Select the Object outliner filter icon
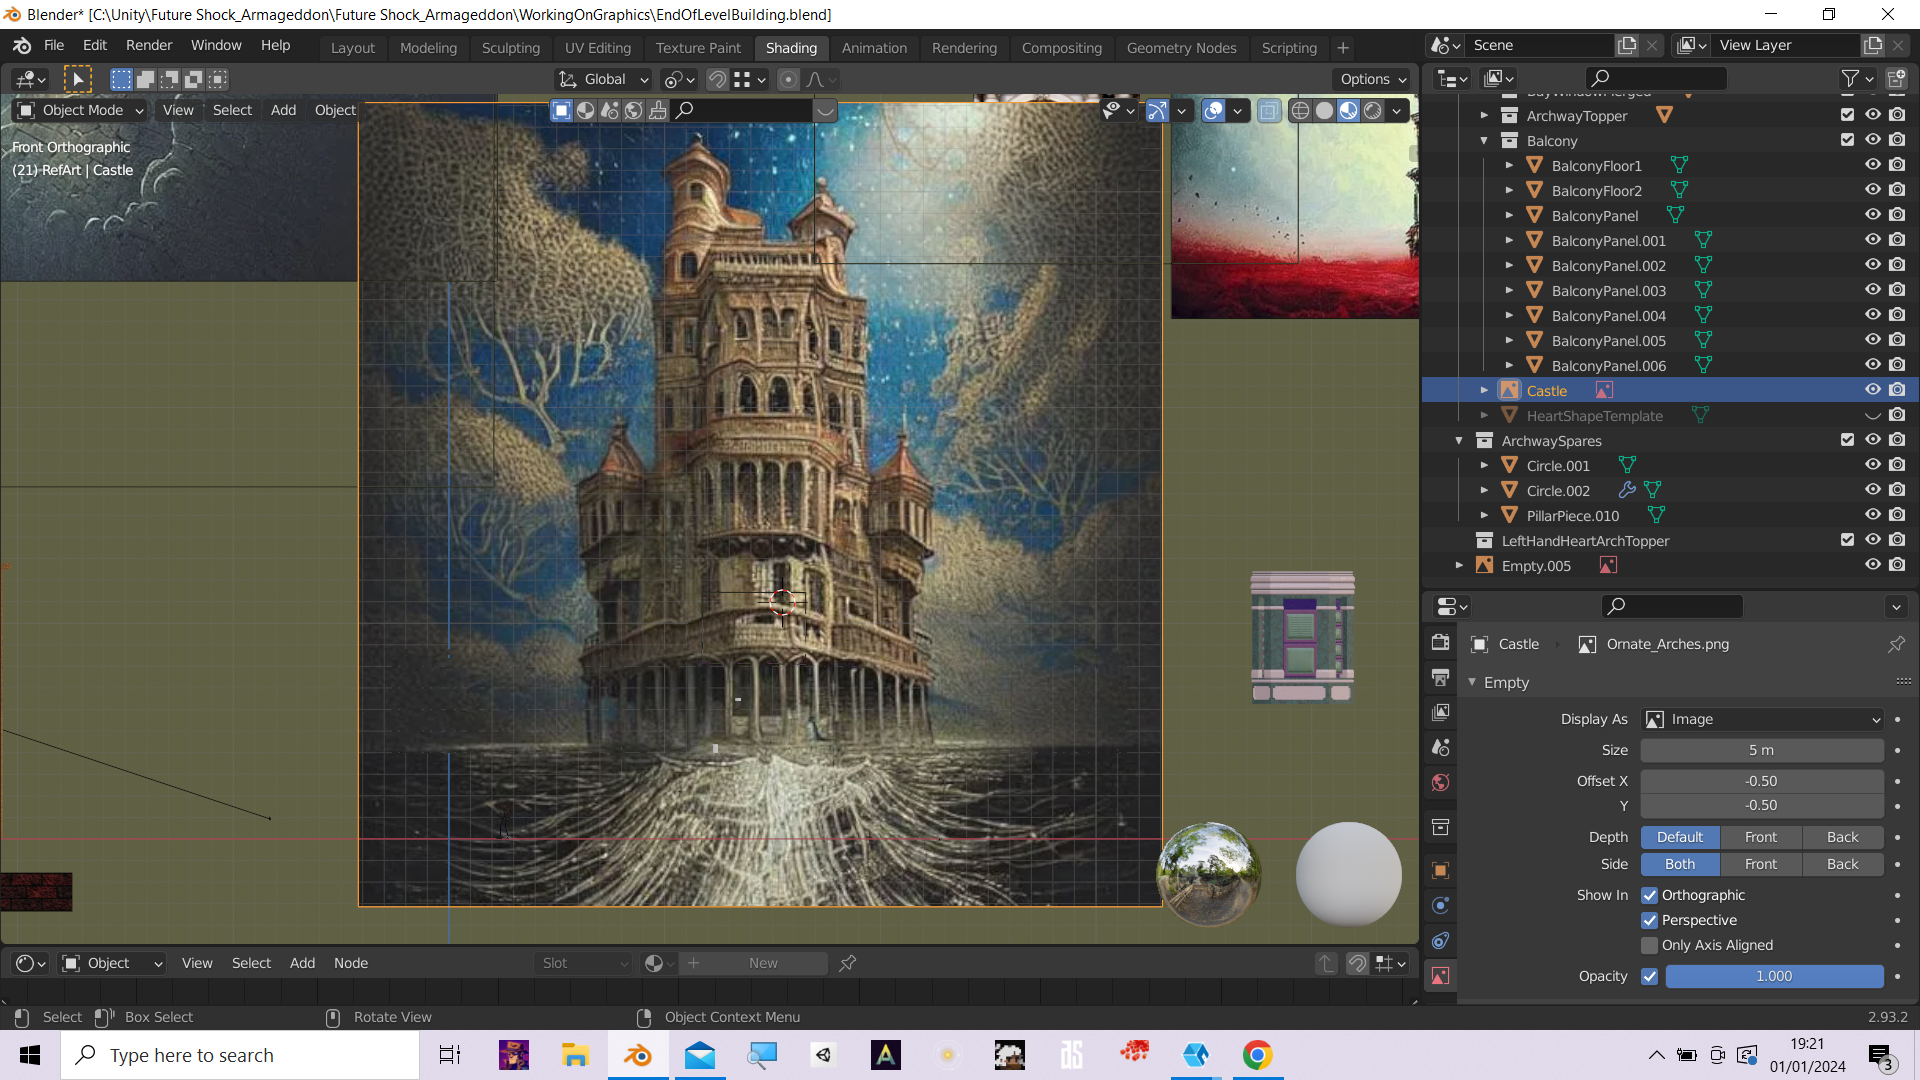This screenshot has width=1920, height=1080. tap(561, 110)
